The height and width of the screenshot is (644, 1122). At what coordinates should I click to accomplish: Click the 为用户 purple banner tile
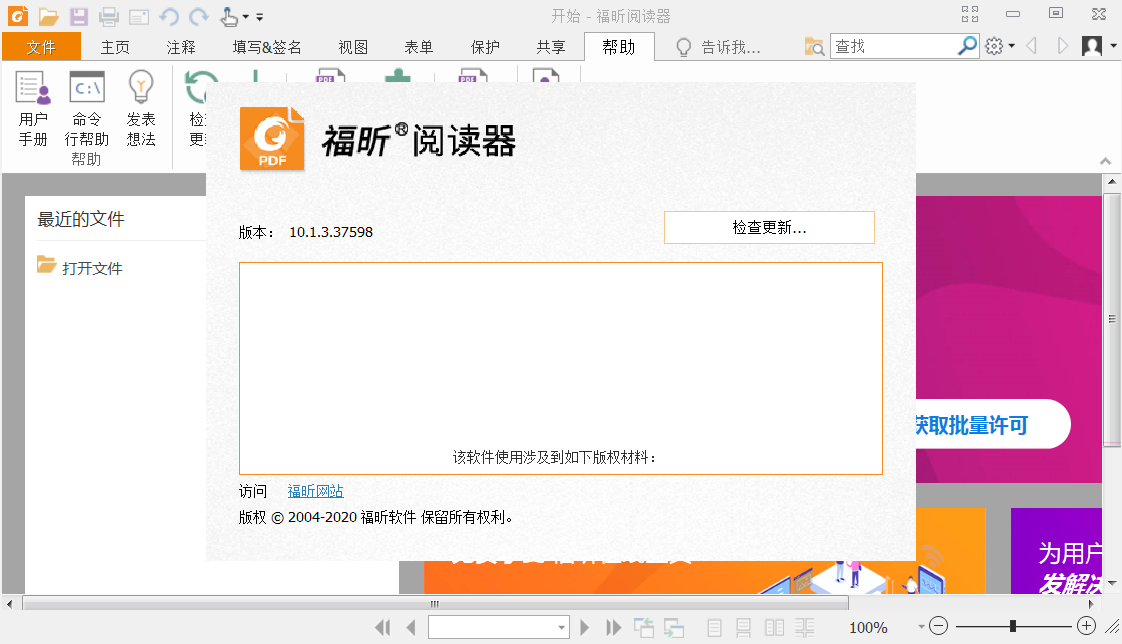pos(1056,550)
